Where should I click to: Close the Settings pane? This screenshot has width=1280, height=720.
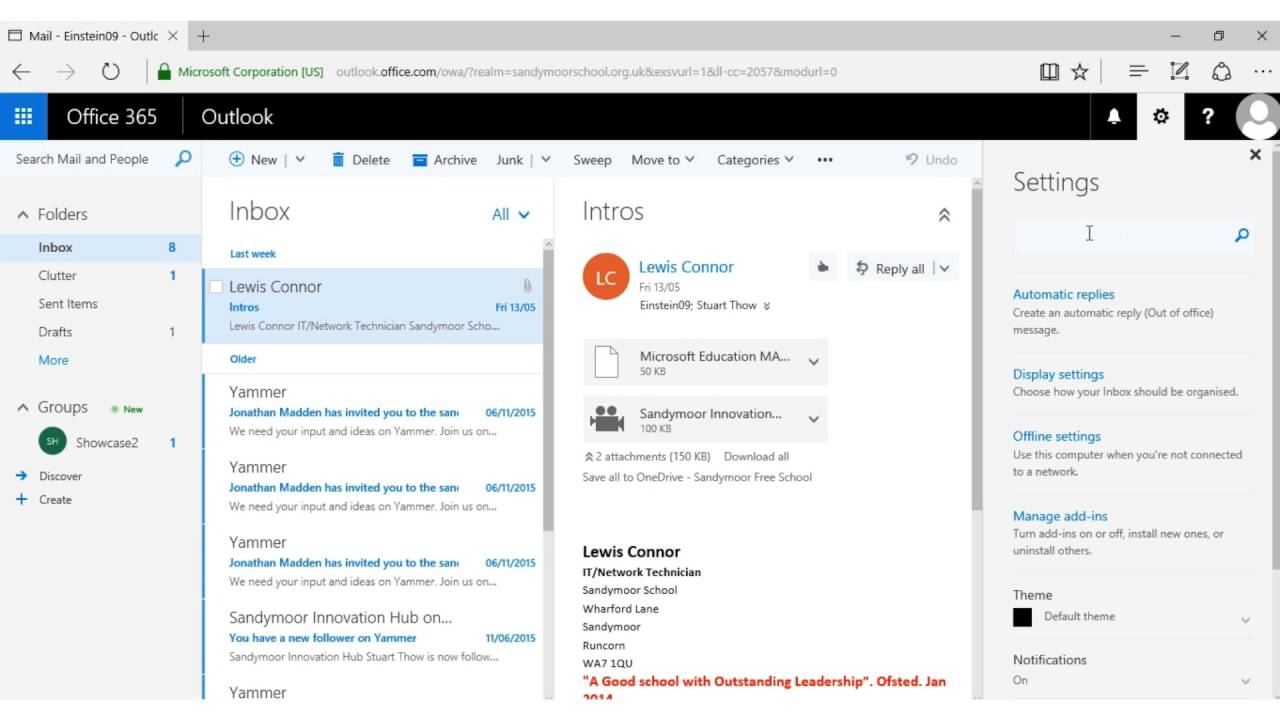(1255, 154)
